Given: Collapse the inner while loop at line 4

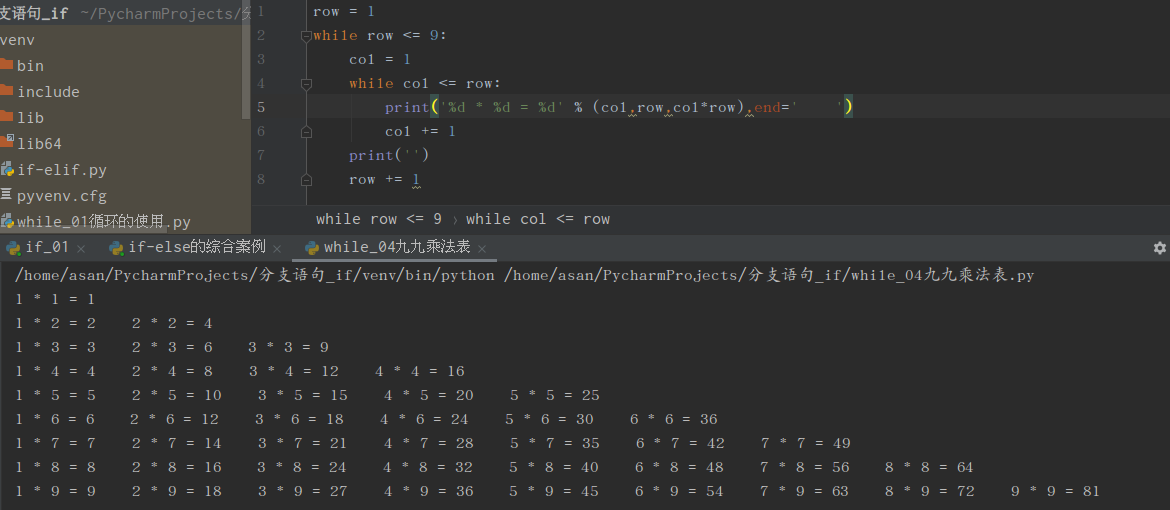Looking at the screenshot, I should click(x=306, y=84).
